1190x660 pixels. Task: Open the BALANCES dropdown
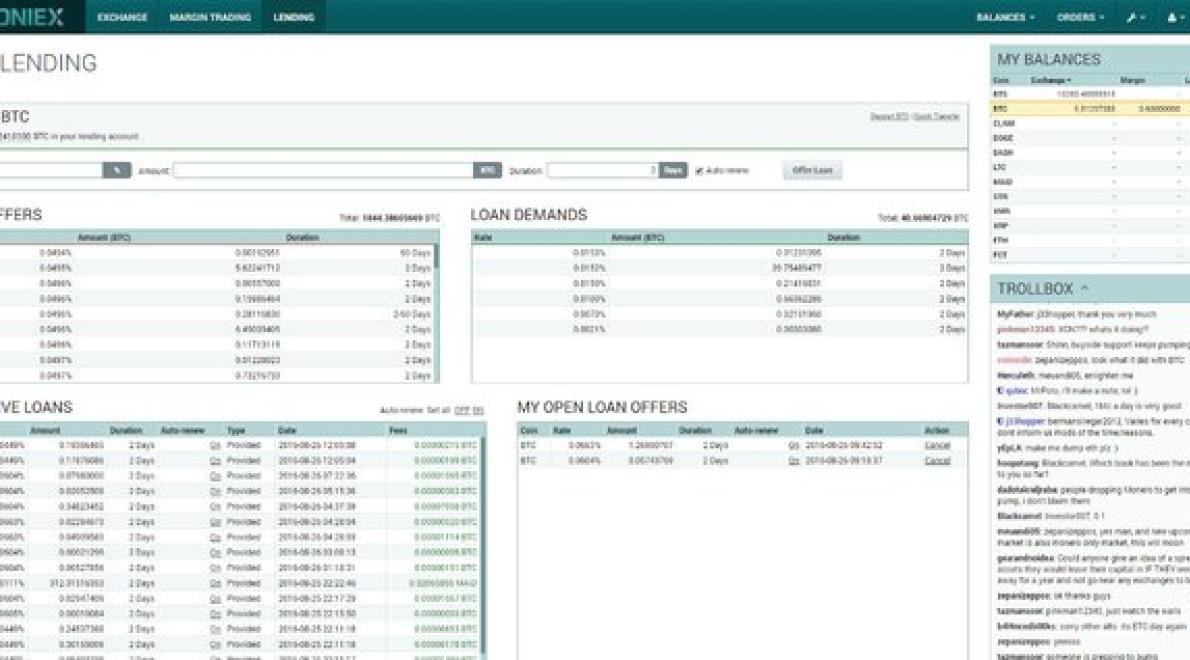1002,17
